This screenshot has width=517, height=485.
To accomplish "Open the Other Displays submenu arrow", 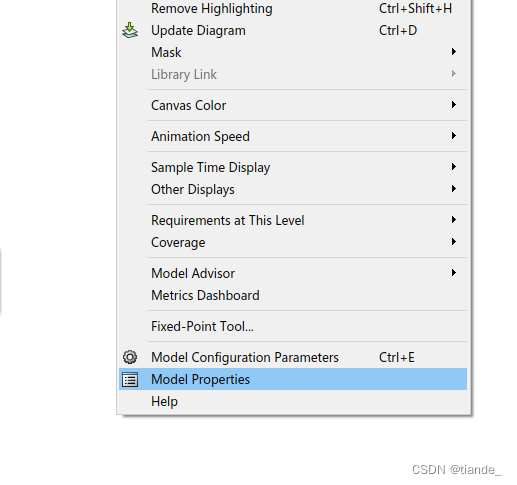I will (453, 189).
